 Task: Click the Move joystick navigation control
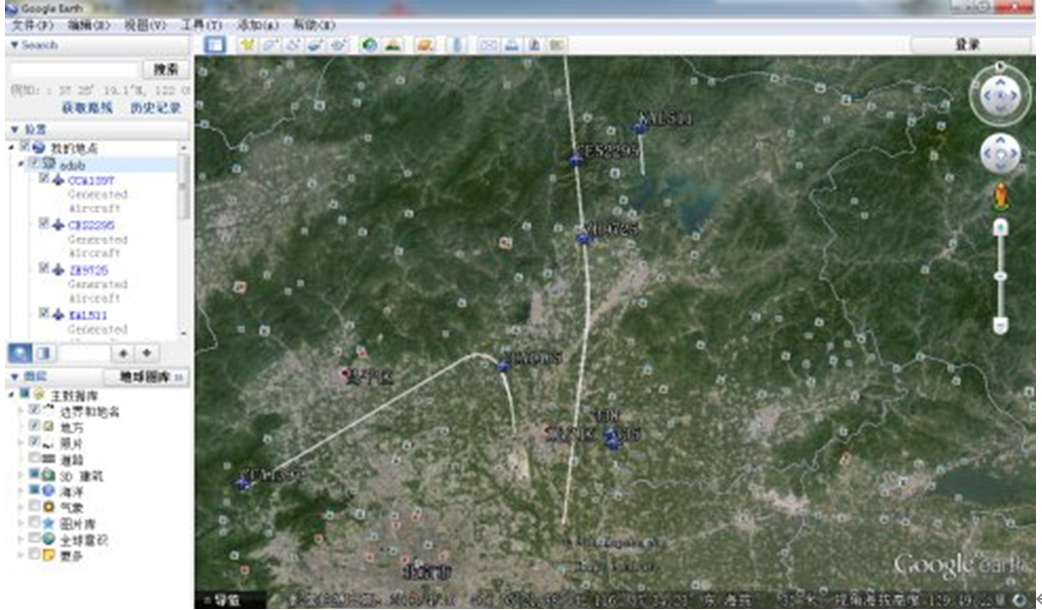coord(1001,153)
